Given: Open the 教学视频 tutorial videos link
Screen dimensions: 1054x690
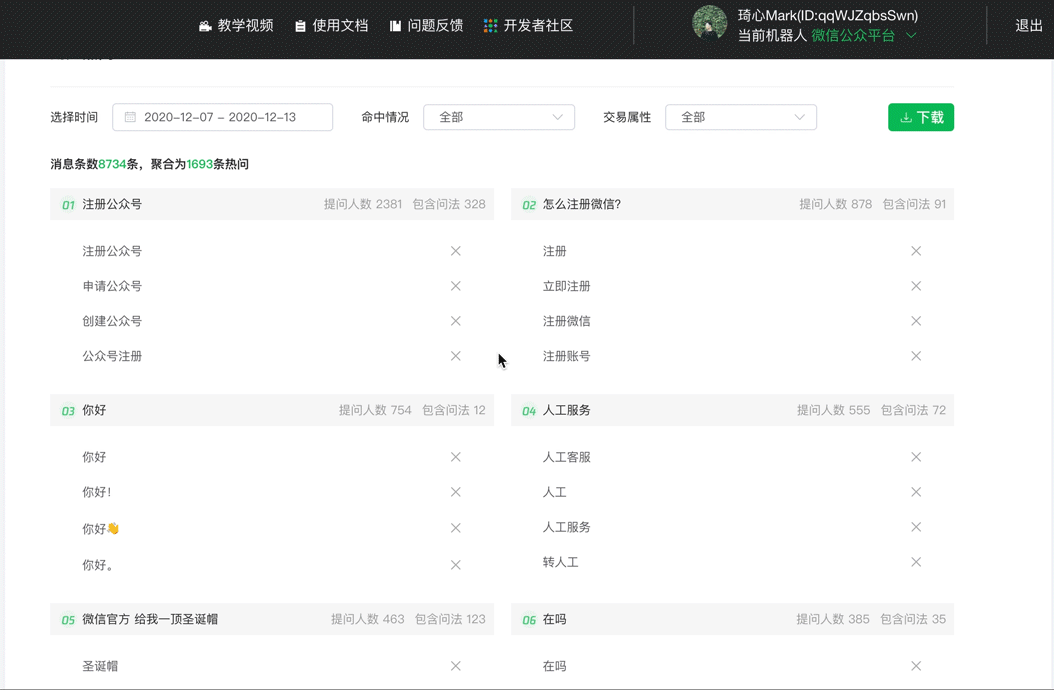Looking at the screenshot, I should click(236, 26).
